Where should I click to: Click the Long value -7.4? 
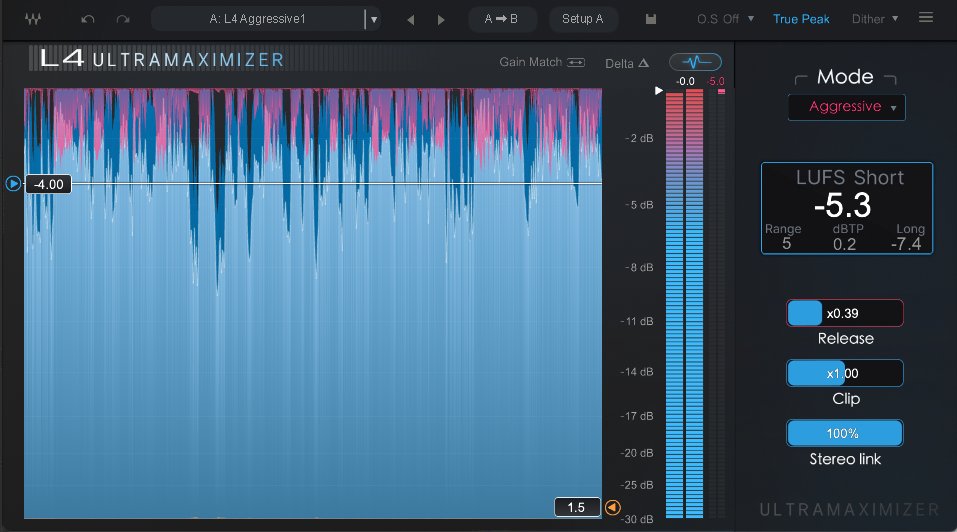click(906, 245)
